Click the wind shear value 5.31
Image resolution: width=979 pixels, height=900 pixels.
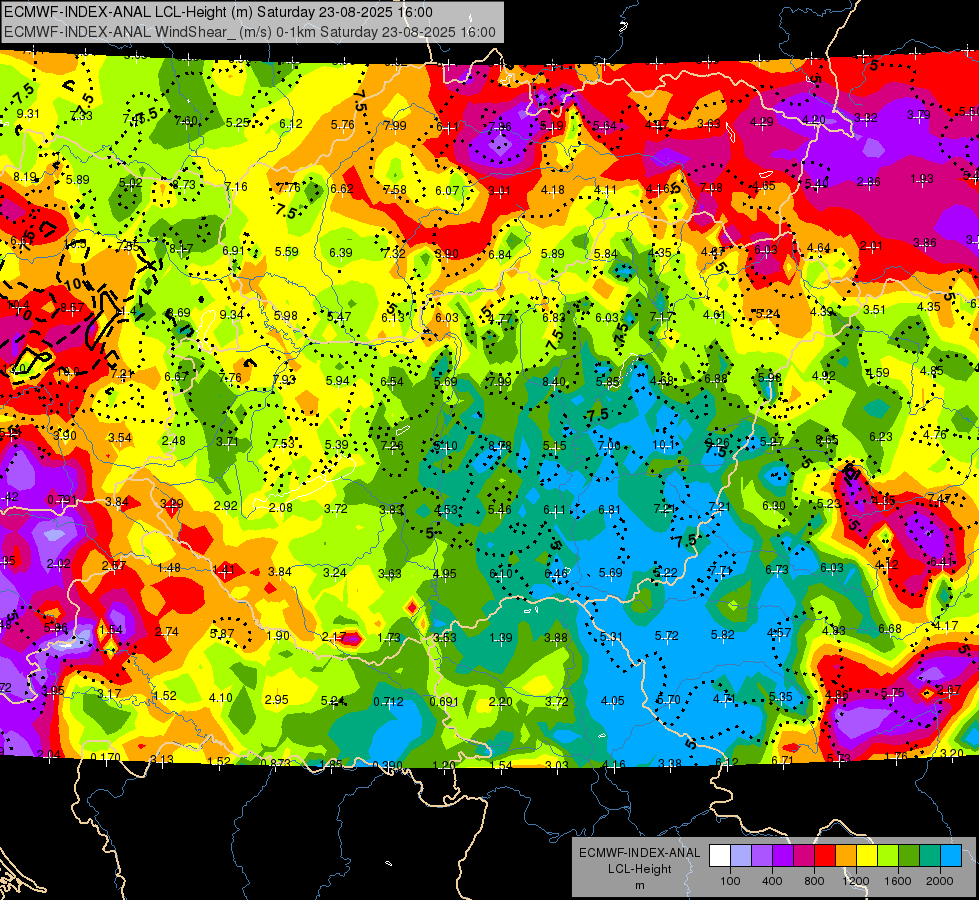point(611,636)
